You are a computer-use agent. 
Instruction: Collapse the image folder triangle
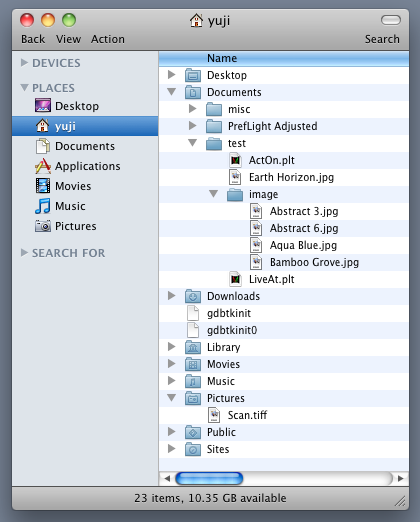click(x=214, y=193)
